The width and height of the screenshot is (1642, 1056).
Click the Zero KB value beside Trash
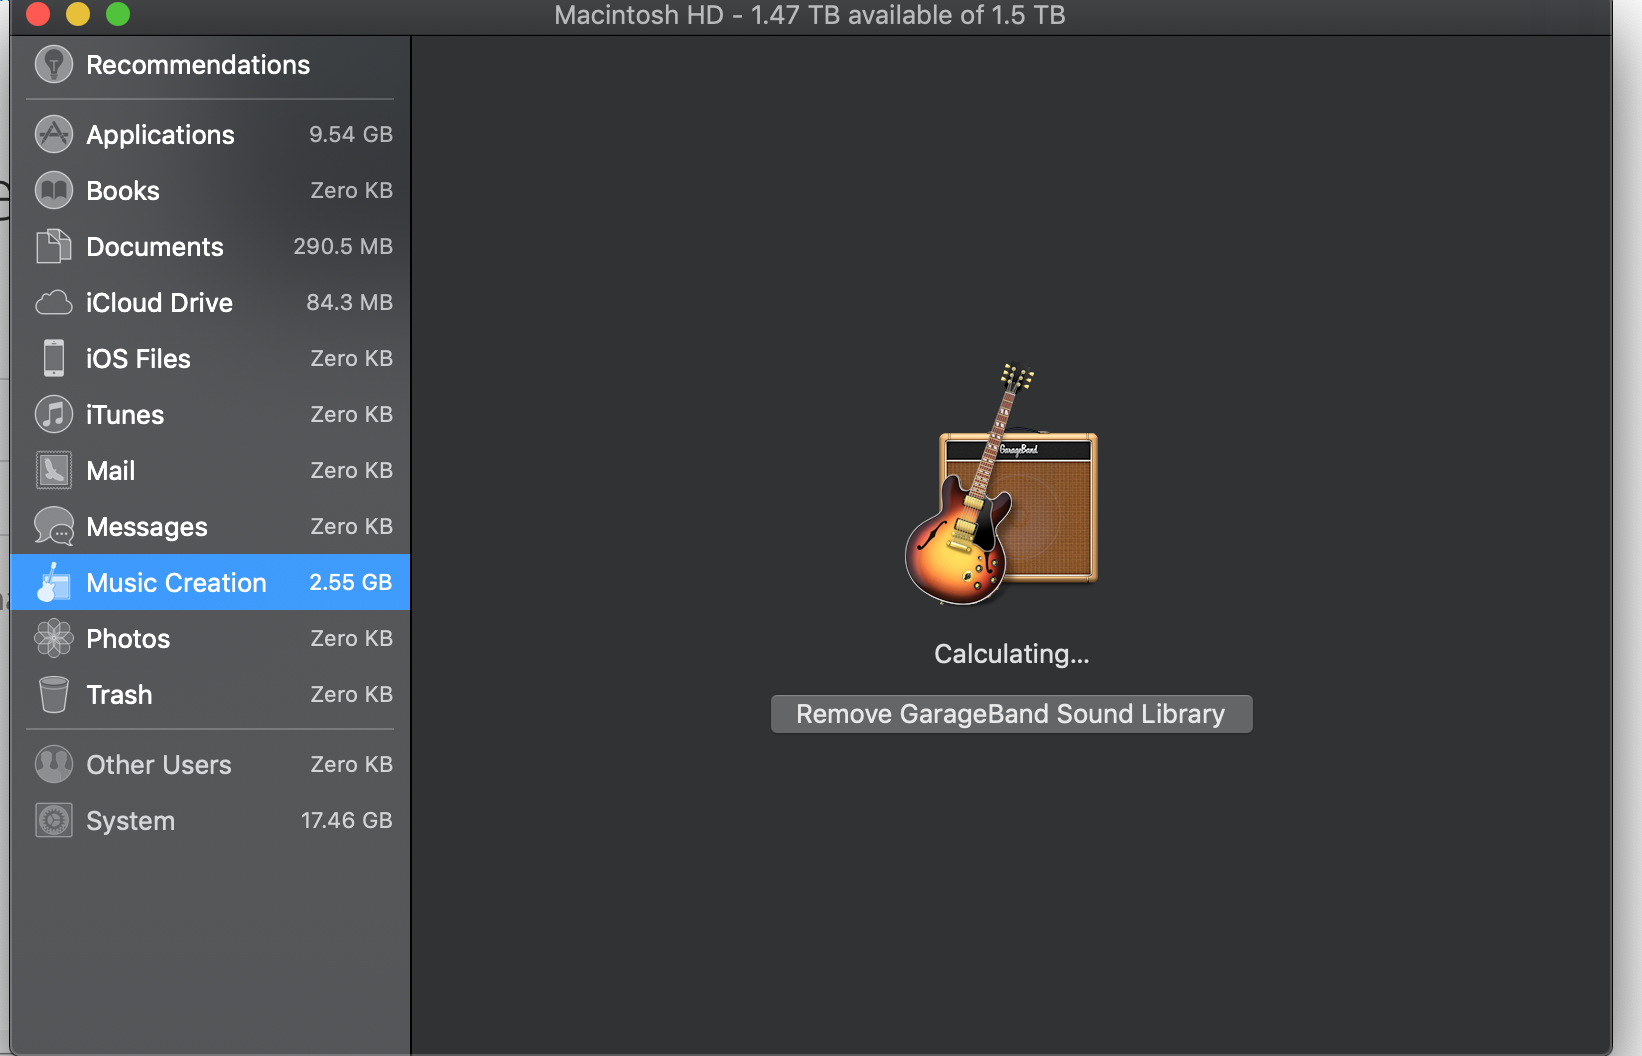coord(351,695)
